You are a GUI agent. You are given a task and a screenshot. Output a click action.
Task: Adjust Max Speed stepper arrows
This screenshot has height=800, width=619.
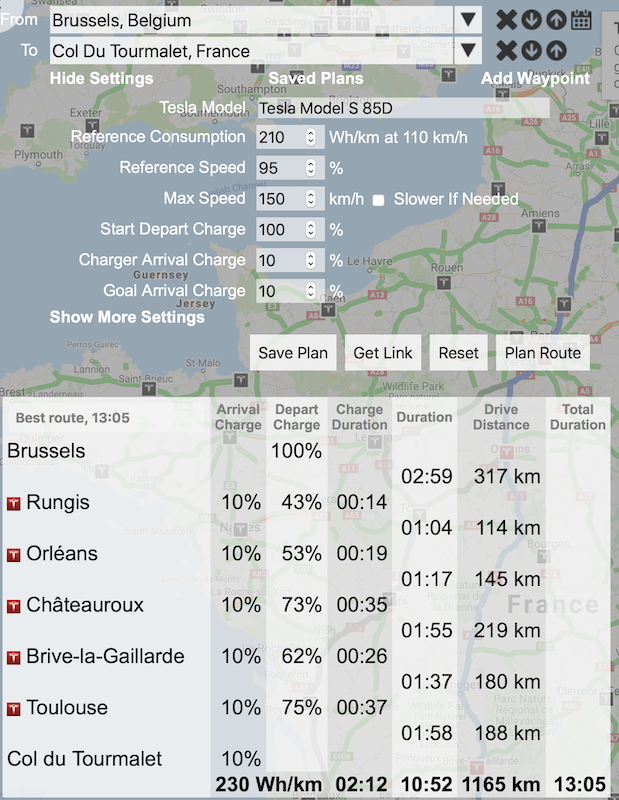coord(311,198)
